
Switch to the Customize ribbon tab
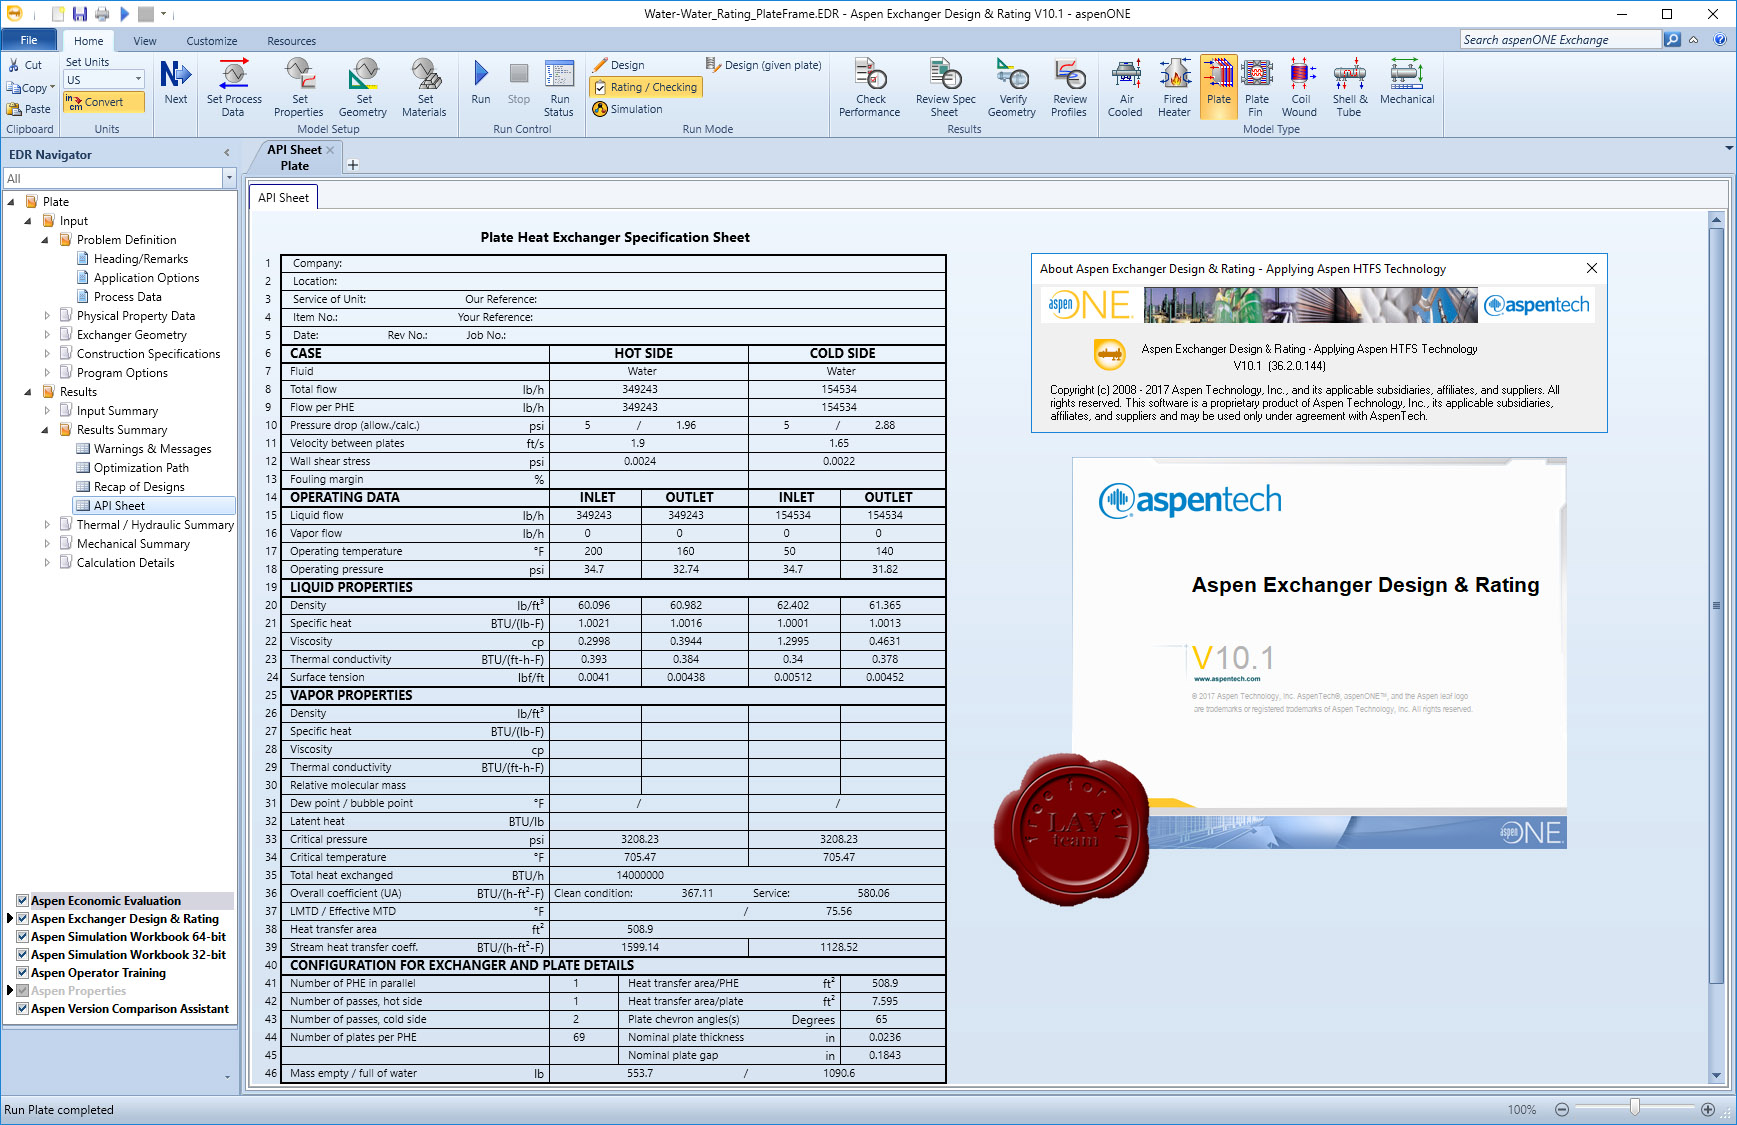tap(212, 41)
